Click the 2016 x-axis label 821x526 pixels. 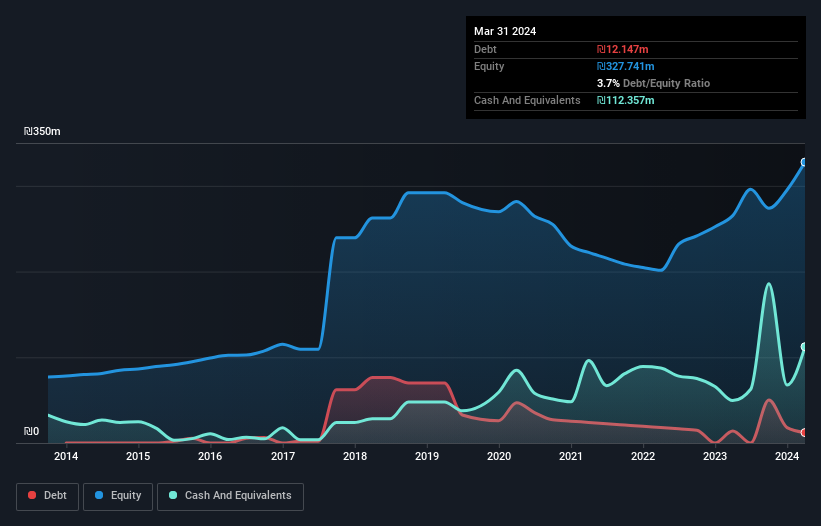(210, 456)
